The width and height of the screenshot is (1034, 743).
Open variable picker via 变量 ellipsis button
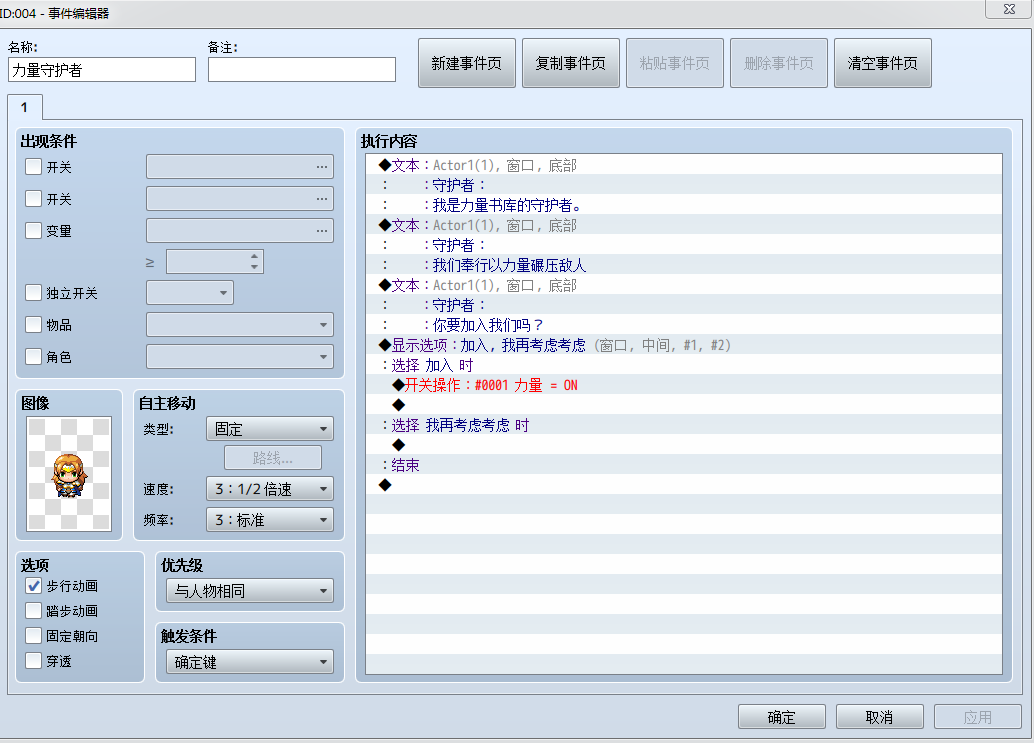point(322,231)
